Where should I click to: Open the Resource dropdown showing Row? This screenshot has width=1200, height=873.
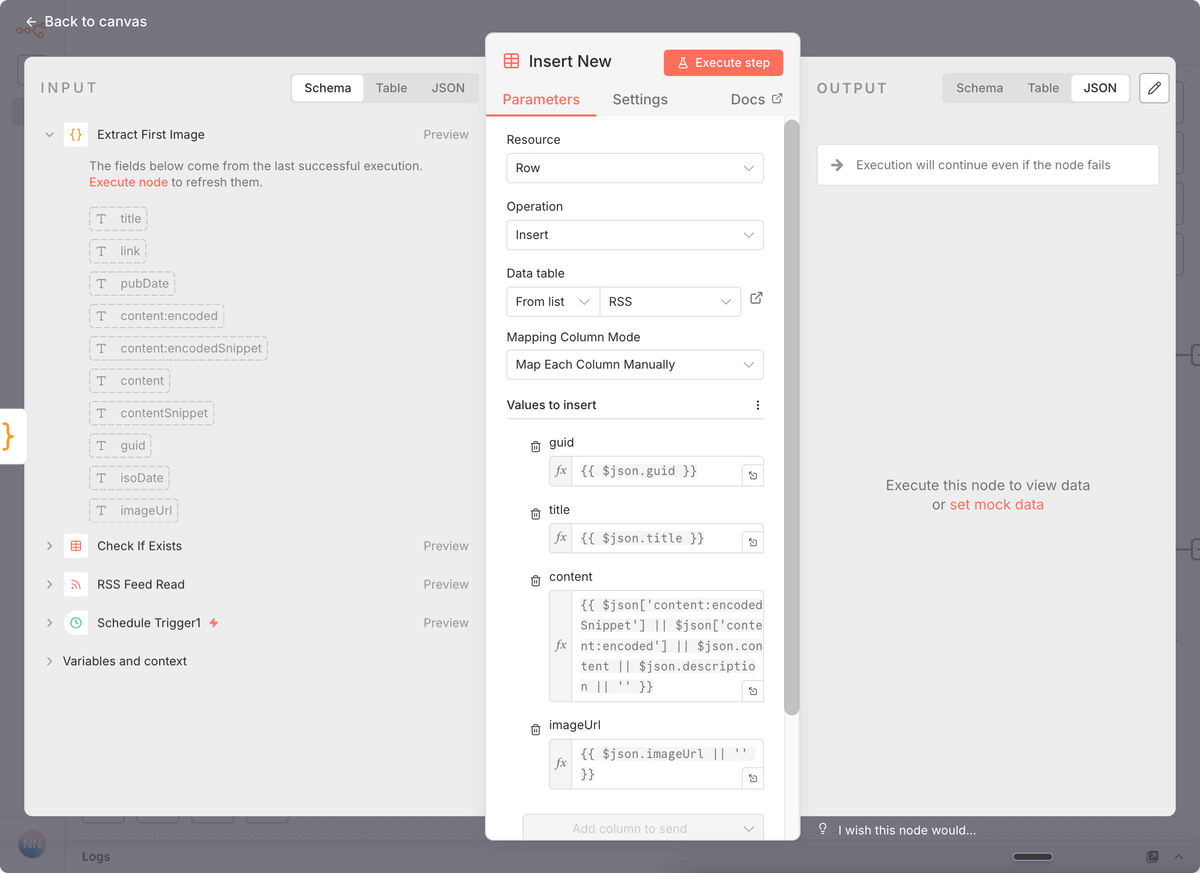coord(634,168)
